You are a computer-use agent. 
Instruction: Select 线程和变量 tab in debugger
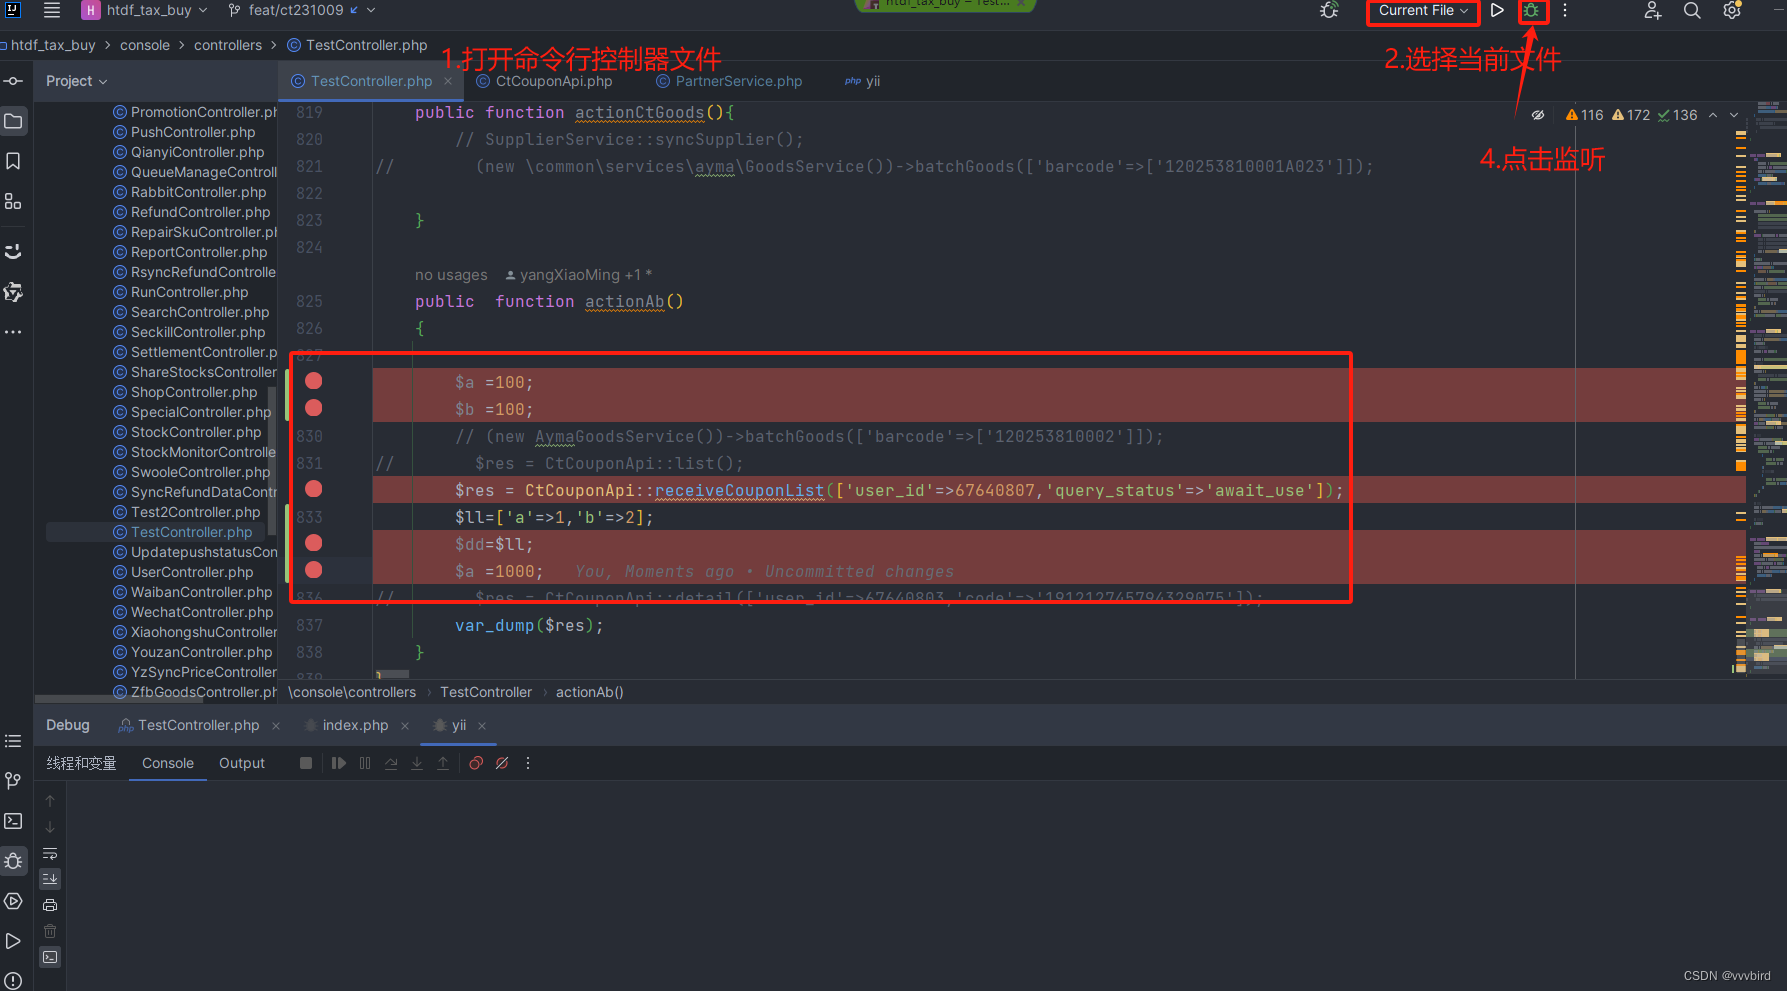click(x=81, y=763)
